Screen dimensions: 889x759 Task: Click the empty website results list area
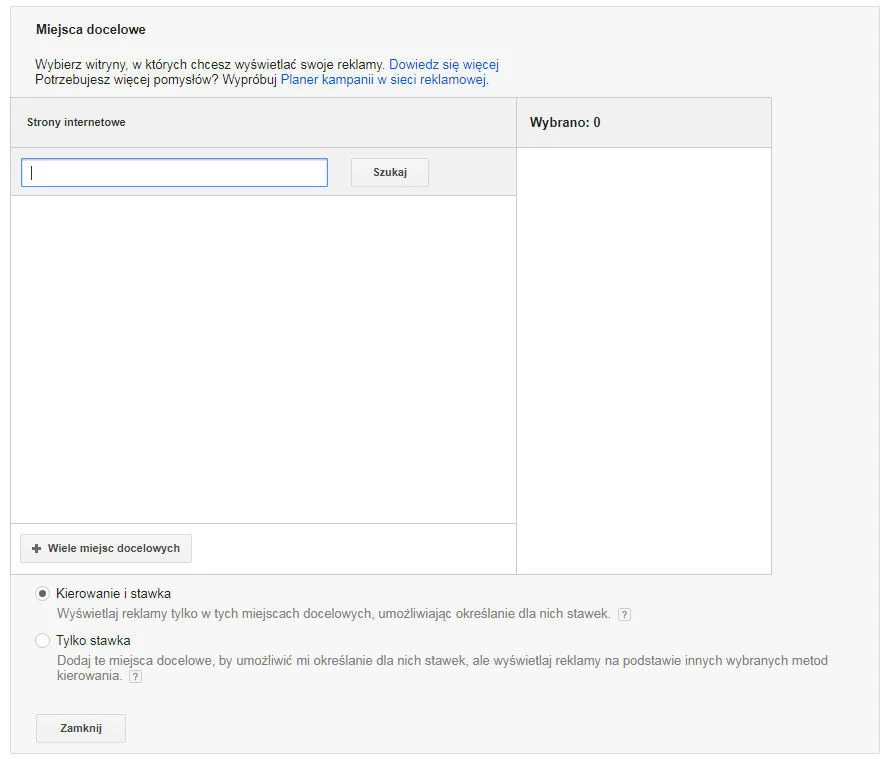point(263,358)
